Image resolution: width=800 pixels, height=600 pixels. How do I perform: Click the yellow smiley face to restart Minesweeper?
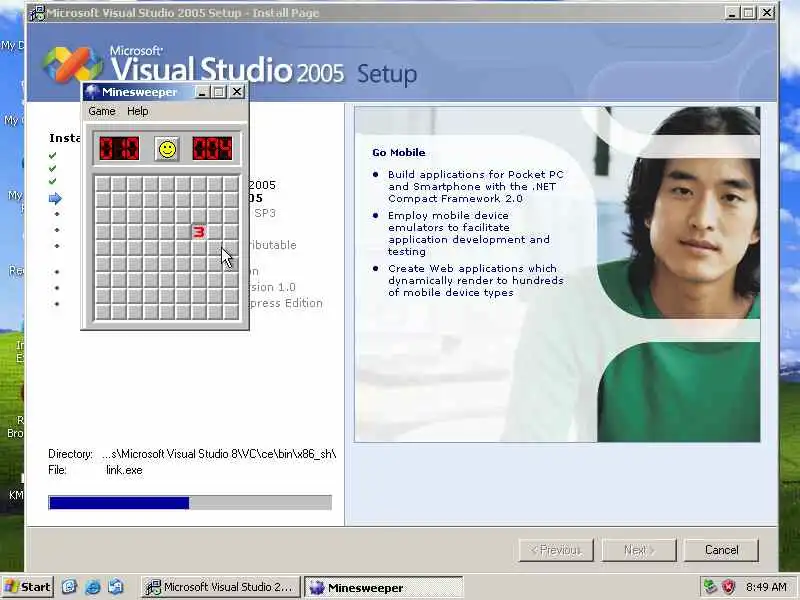167,149
